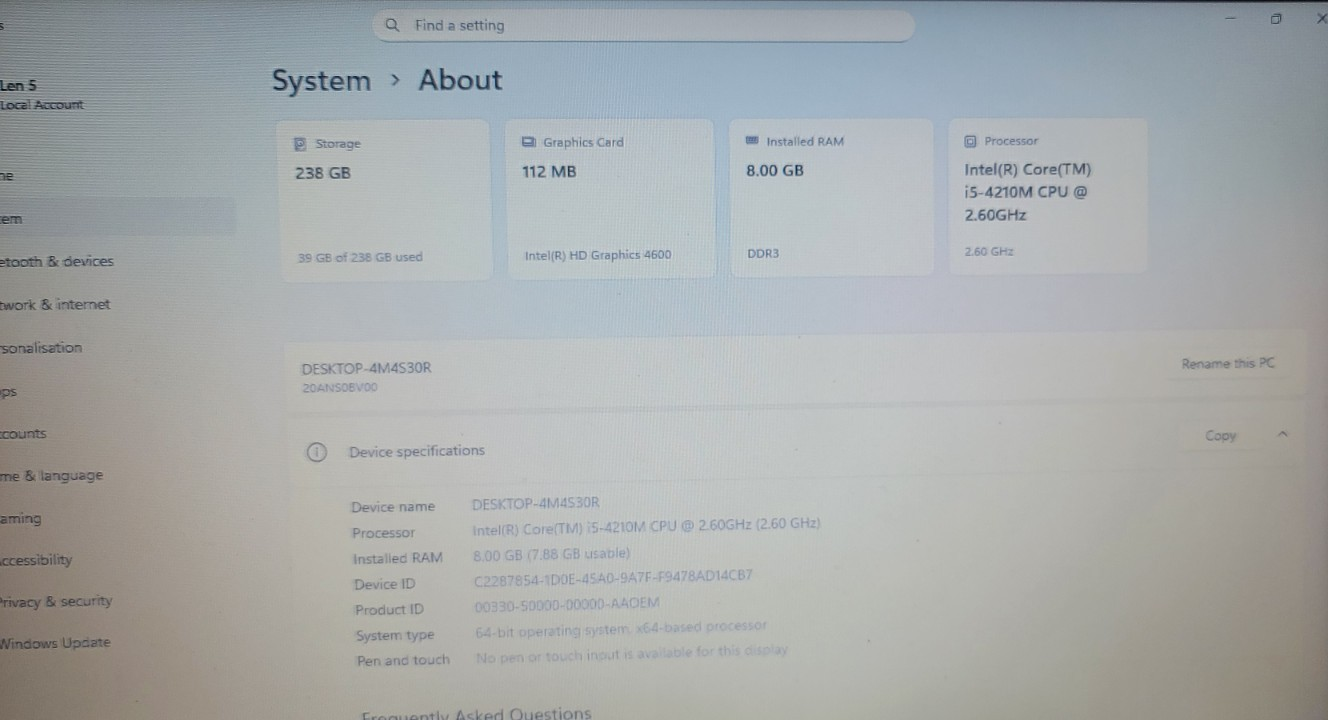
Task: Click the Device specifications info icon
Action: tap(316, 452)
